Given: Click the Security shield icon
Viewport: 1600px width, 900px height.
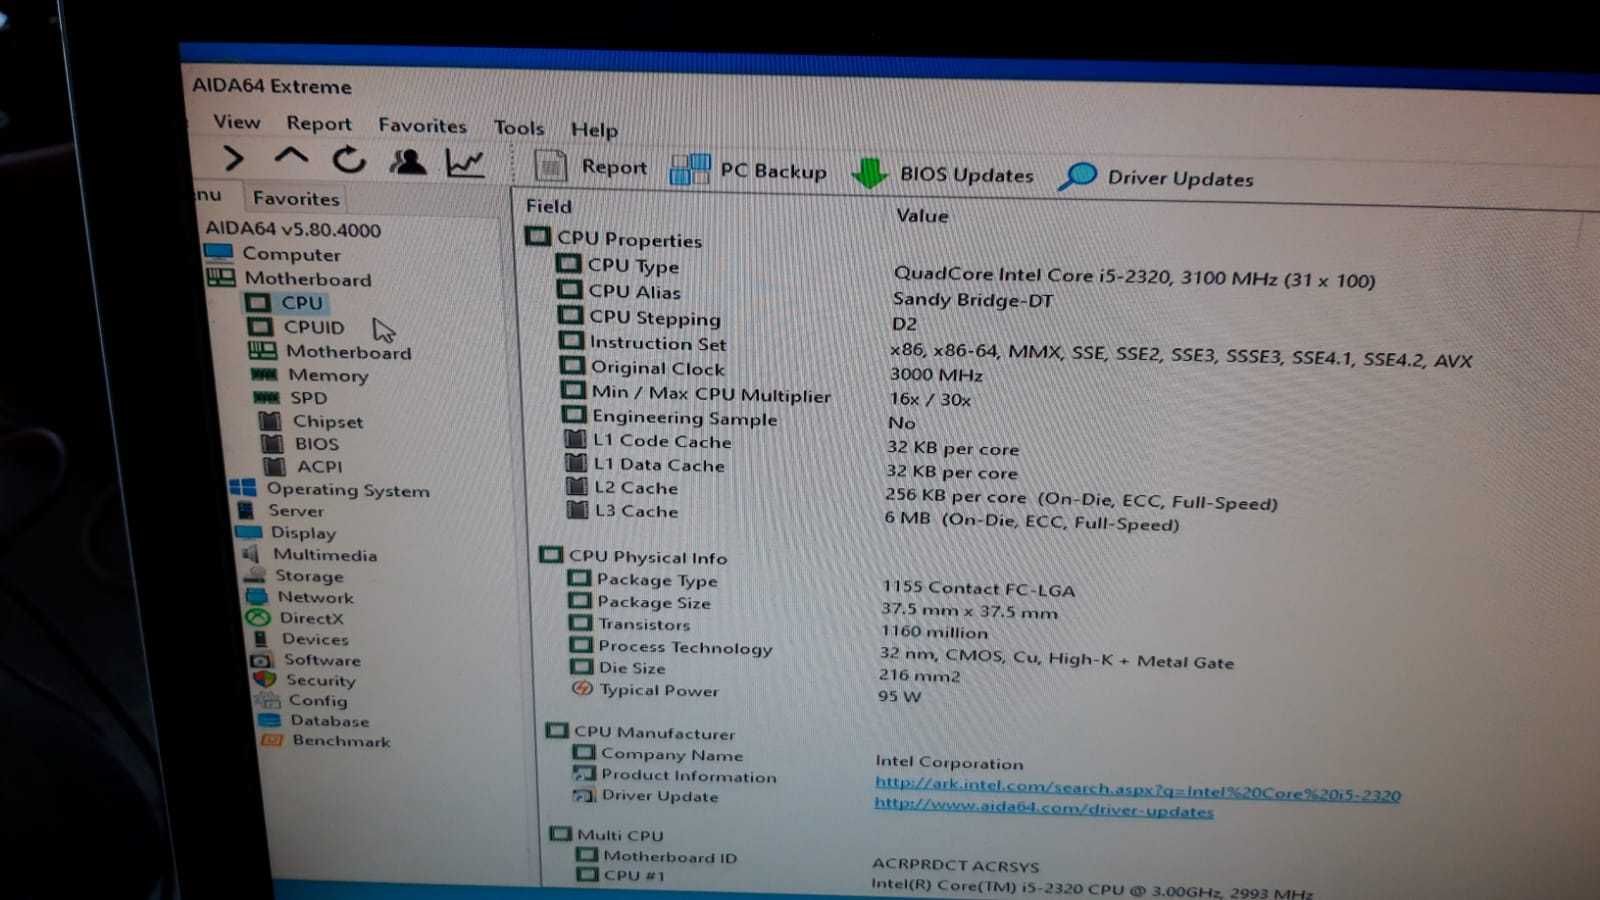Looking at the screenshot, I should (264, 679).
